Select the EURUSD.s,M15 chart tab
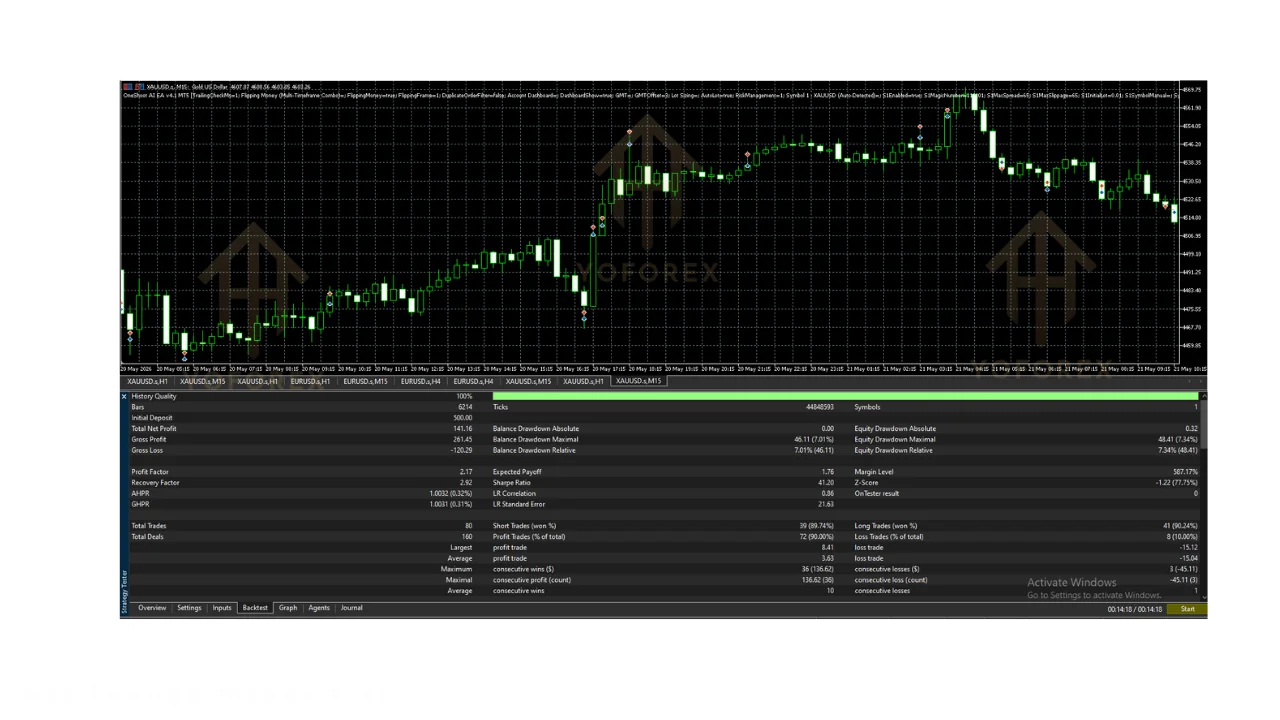This screenshot has width=1280, height=720. click(365, 381)
